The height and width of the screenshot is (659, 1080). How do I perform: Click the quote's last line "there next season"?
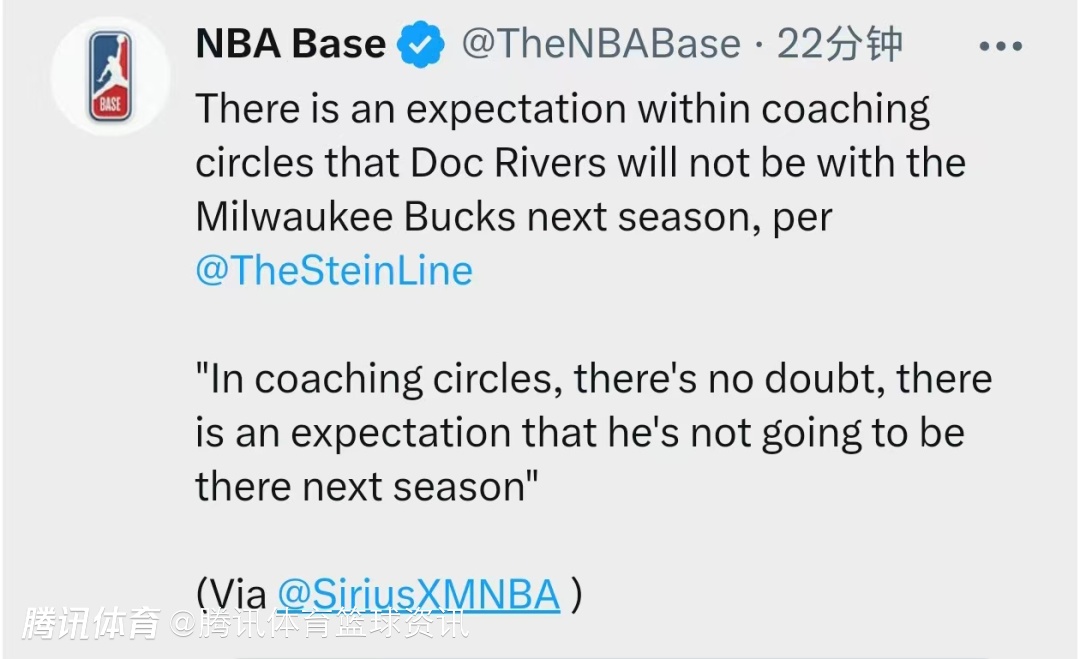click(366, 487)
